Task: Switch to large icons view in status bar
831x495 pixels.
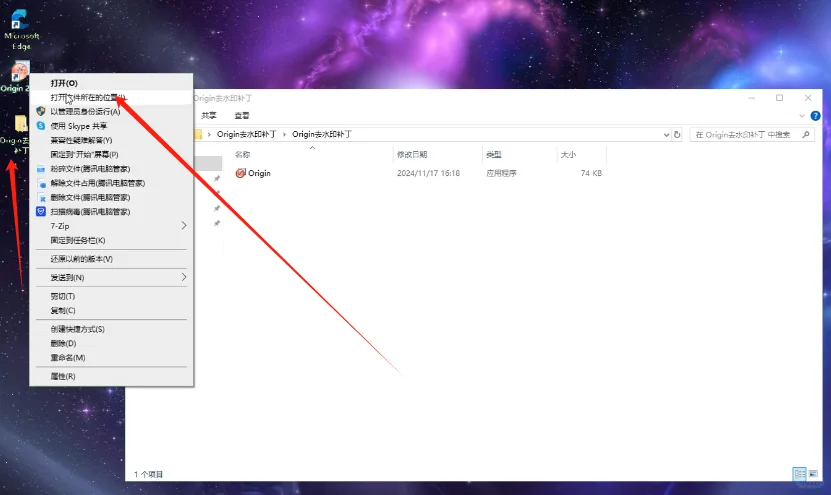Action: pyautogui.click(x=813, y=473)
